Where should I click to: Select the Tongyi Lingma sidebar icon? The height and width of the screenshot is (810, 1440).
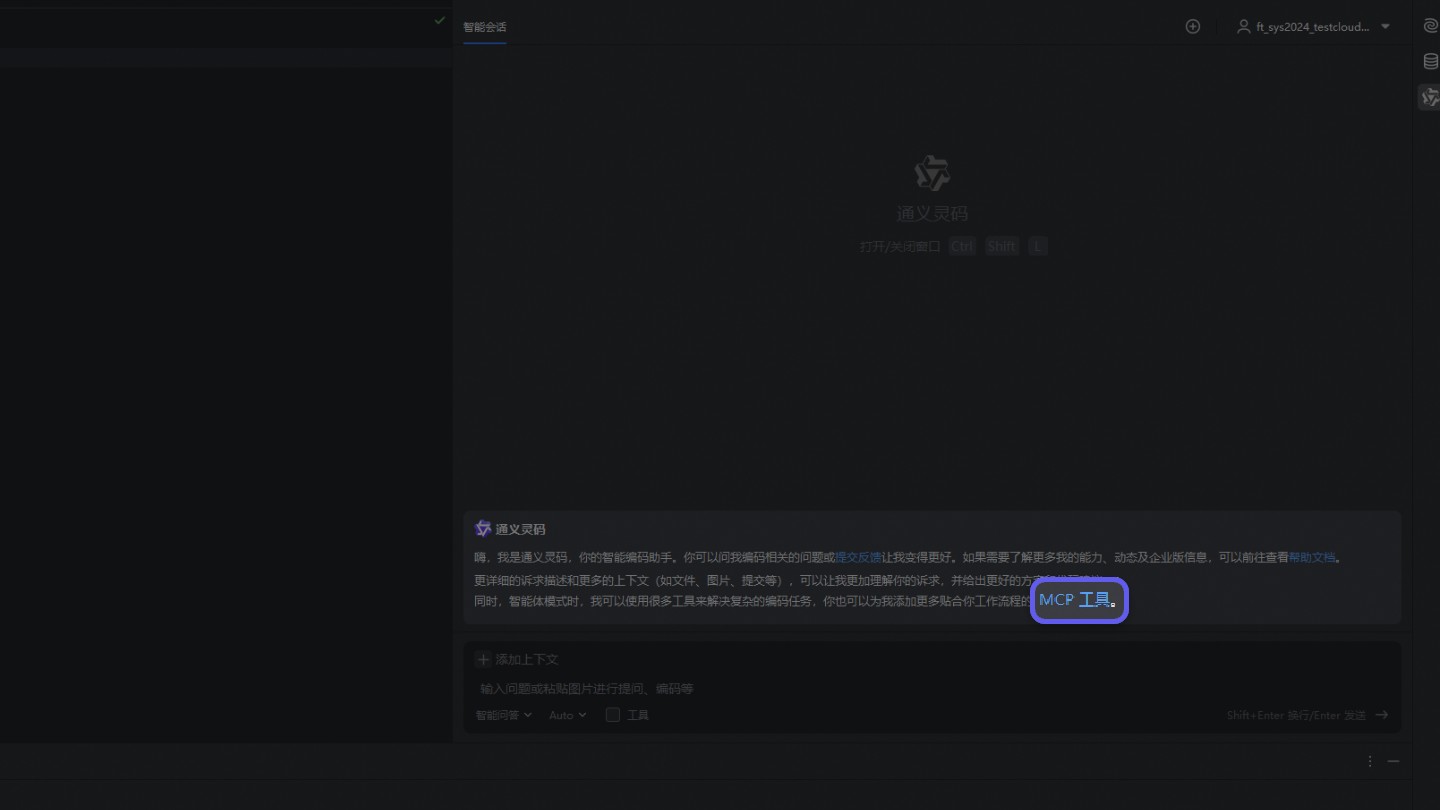pyautogui.click(x=1429, y=97)
